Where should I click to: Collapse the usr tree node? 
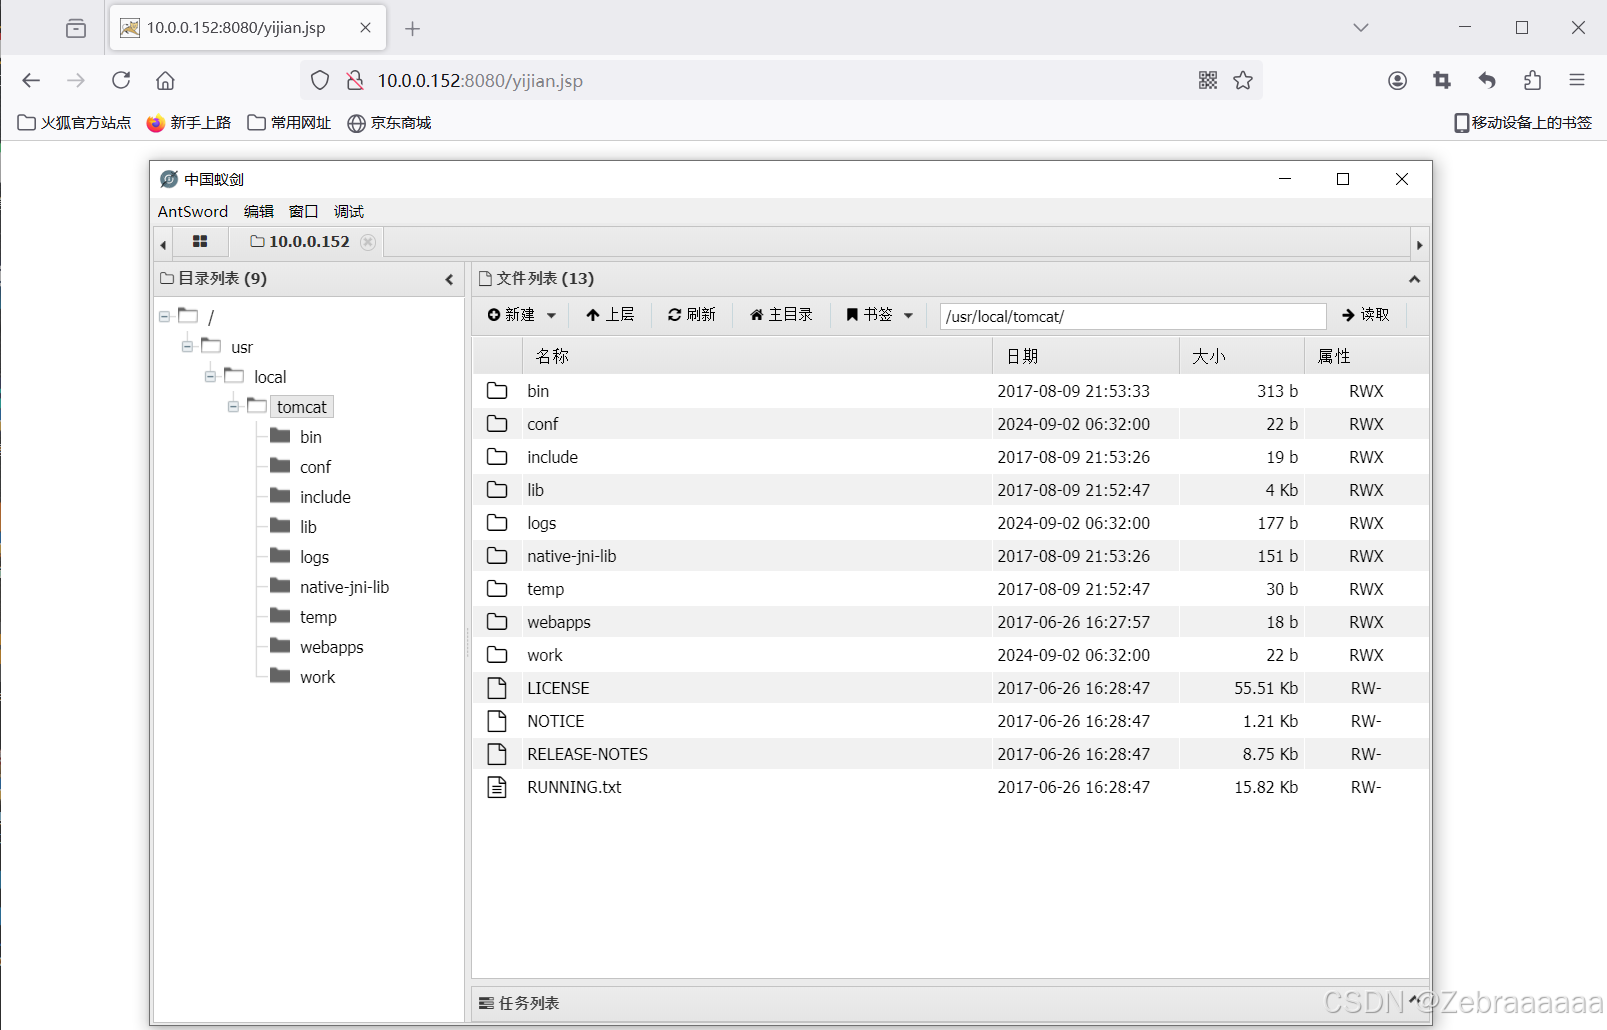tap(187, 346)
